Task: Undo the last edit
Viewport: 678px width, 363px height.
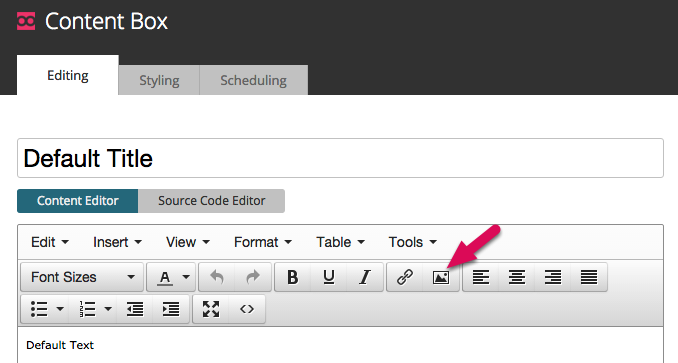Action: point(217,277)
